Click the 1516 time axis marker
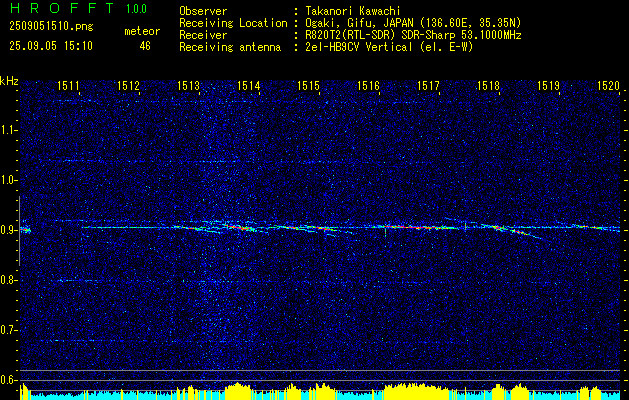629x400 pixels. (x=368, y=85)
